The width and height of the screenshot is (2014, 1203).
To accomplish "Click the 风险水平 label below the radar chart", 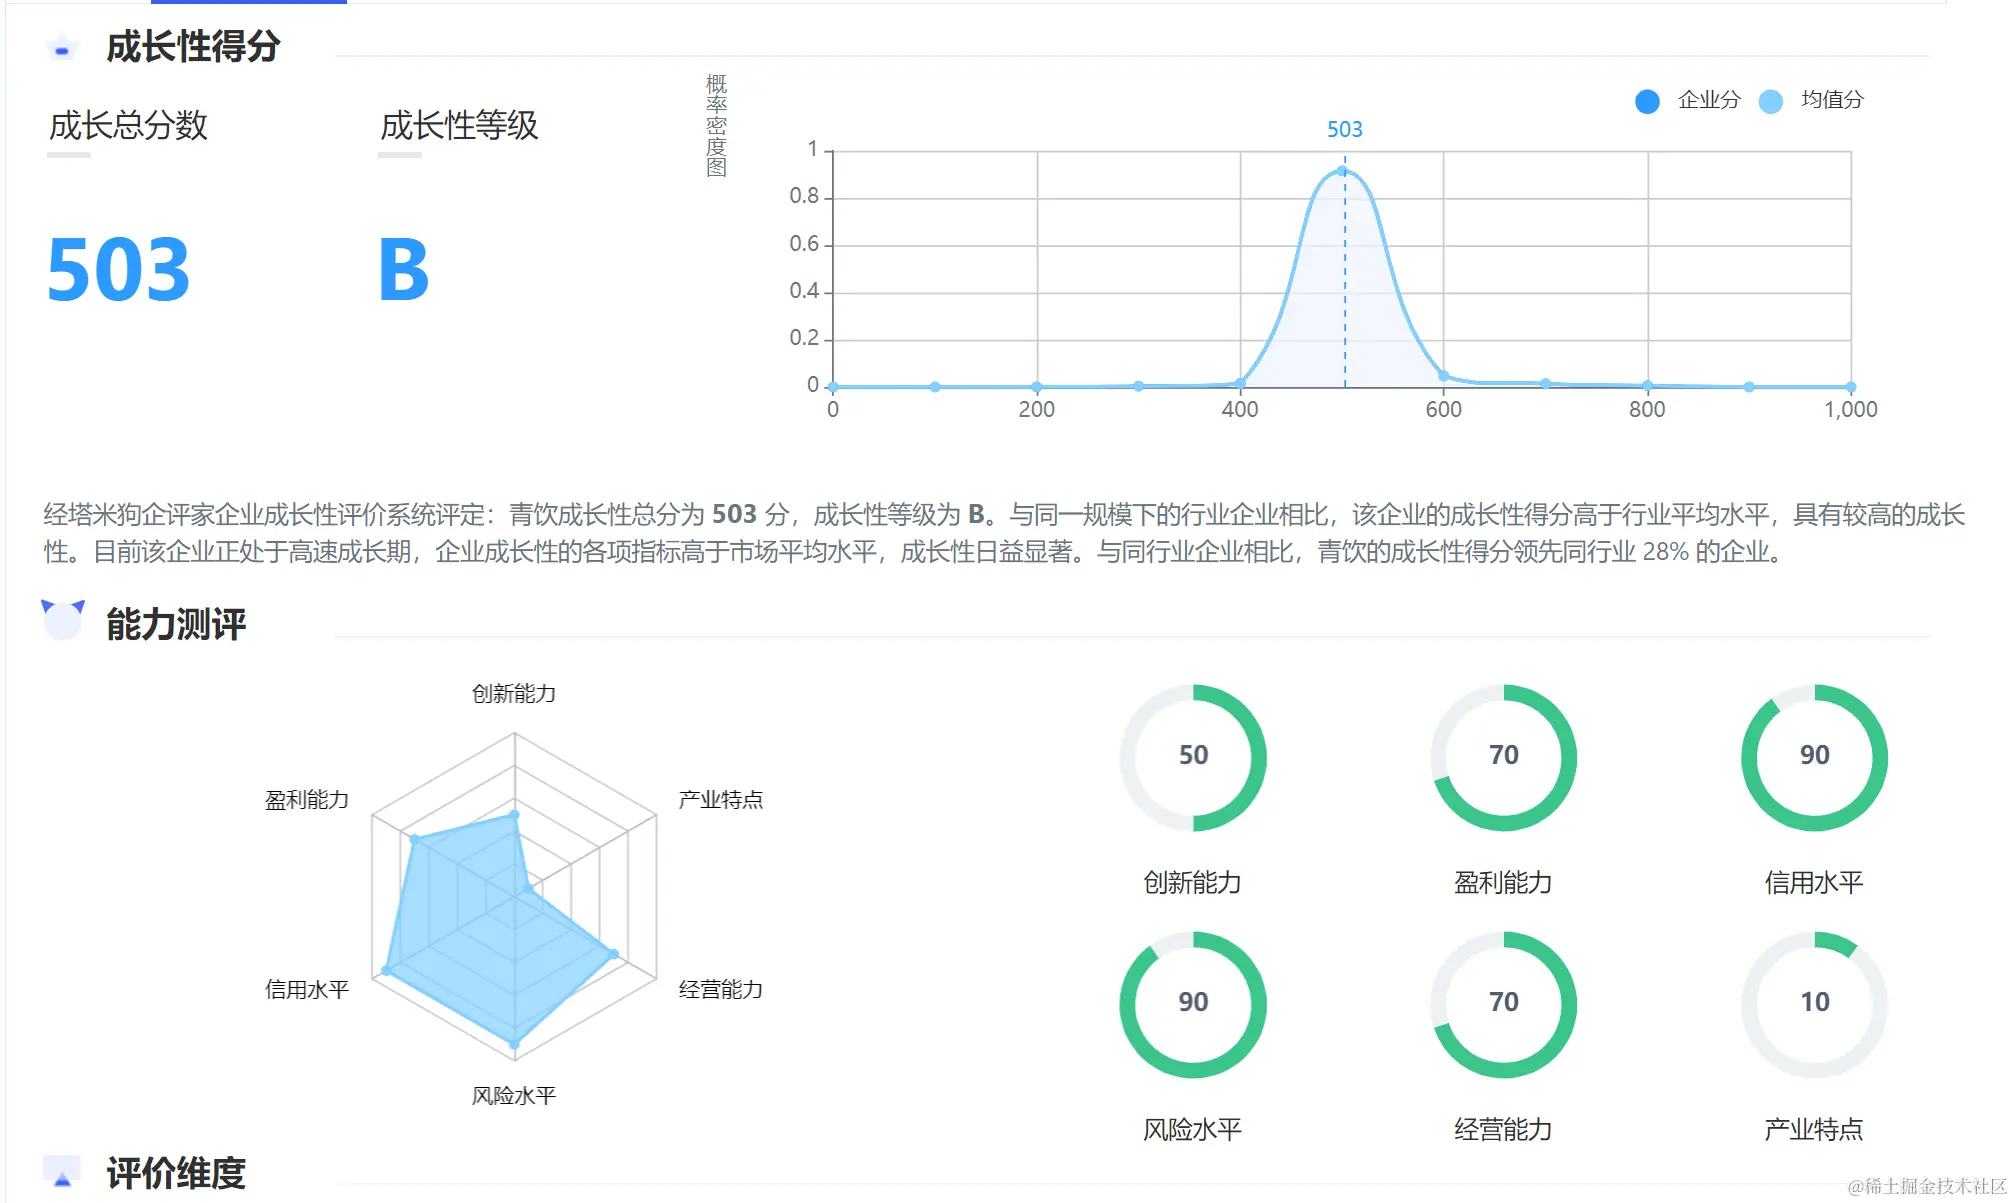I will pos(513,1096).
